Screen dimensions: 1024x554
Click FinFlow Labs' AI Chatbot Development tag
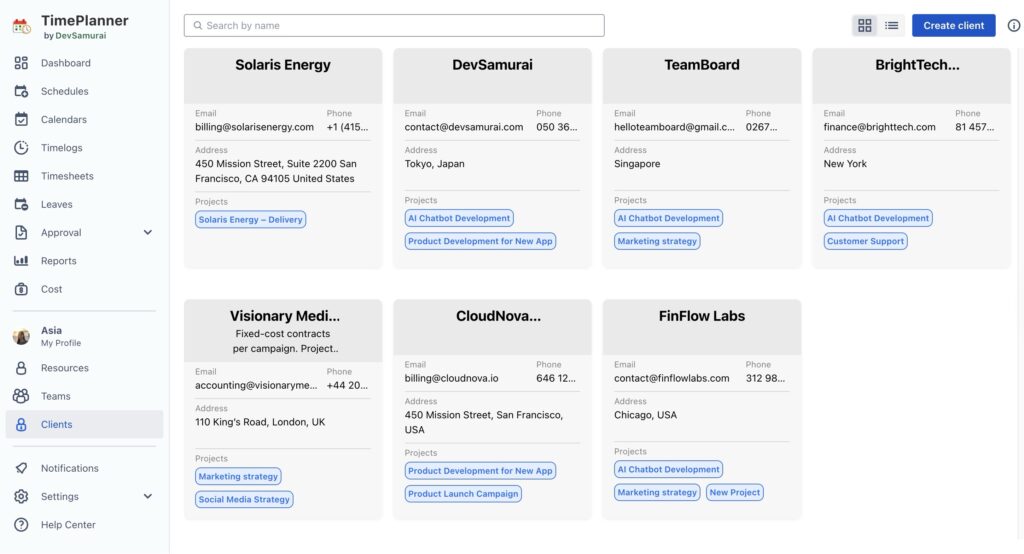pyautogui.click(x=668, y=469)
